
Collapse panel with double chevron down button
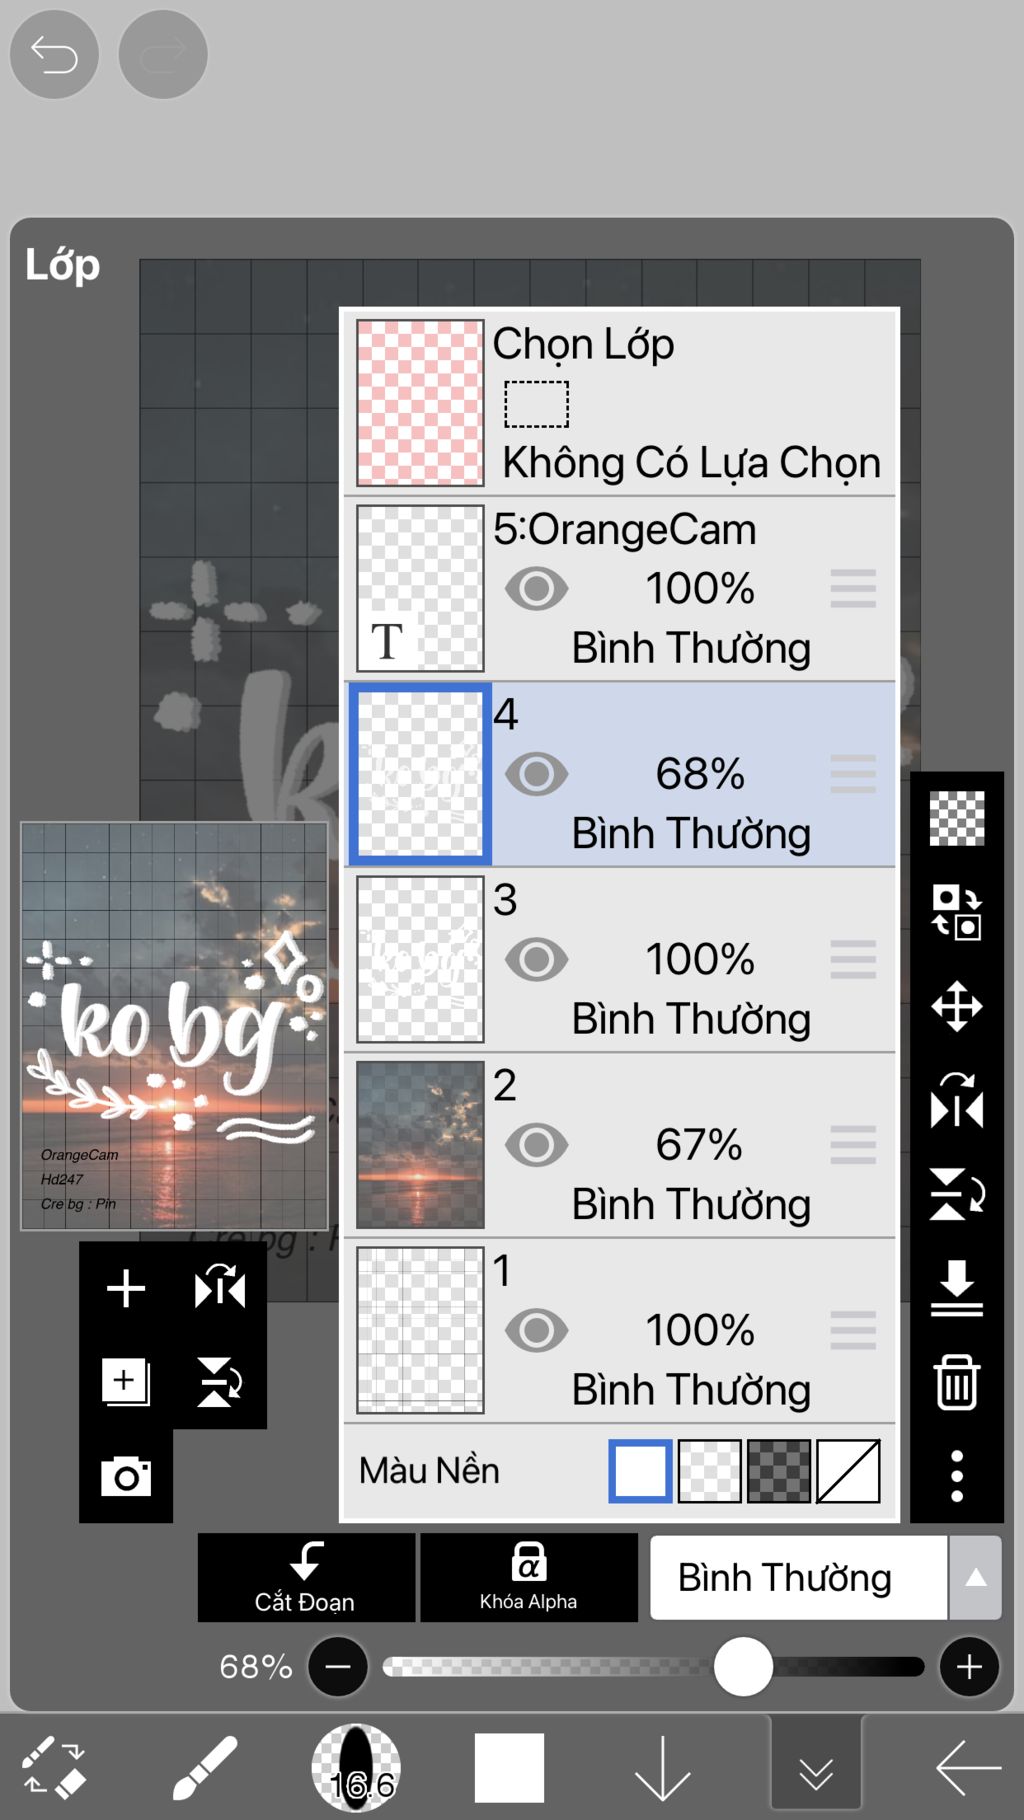(816, 1768)
